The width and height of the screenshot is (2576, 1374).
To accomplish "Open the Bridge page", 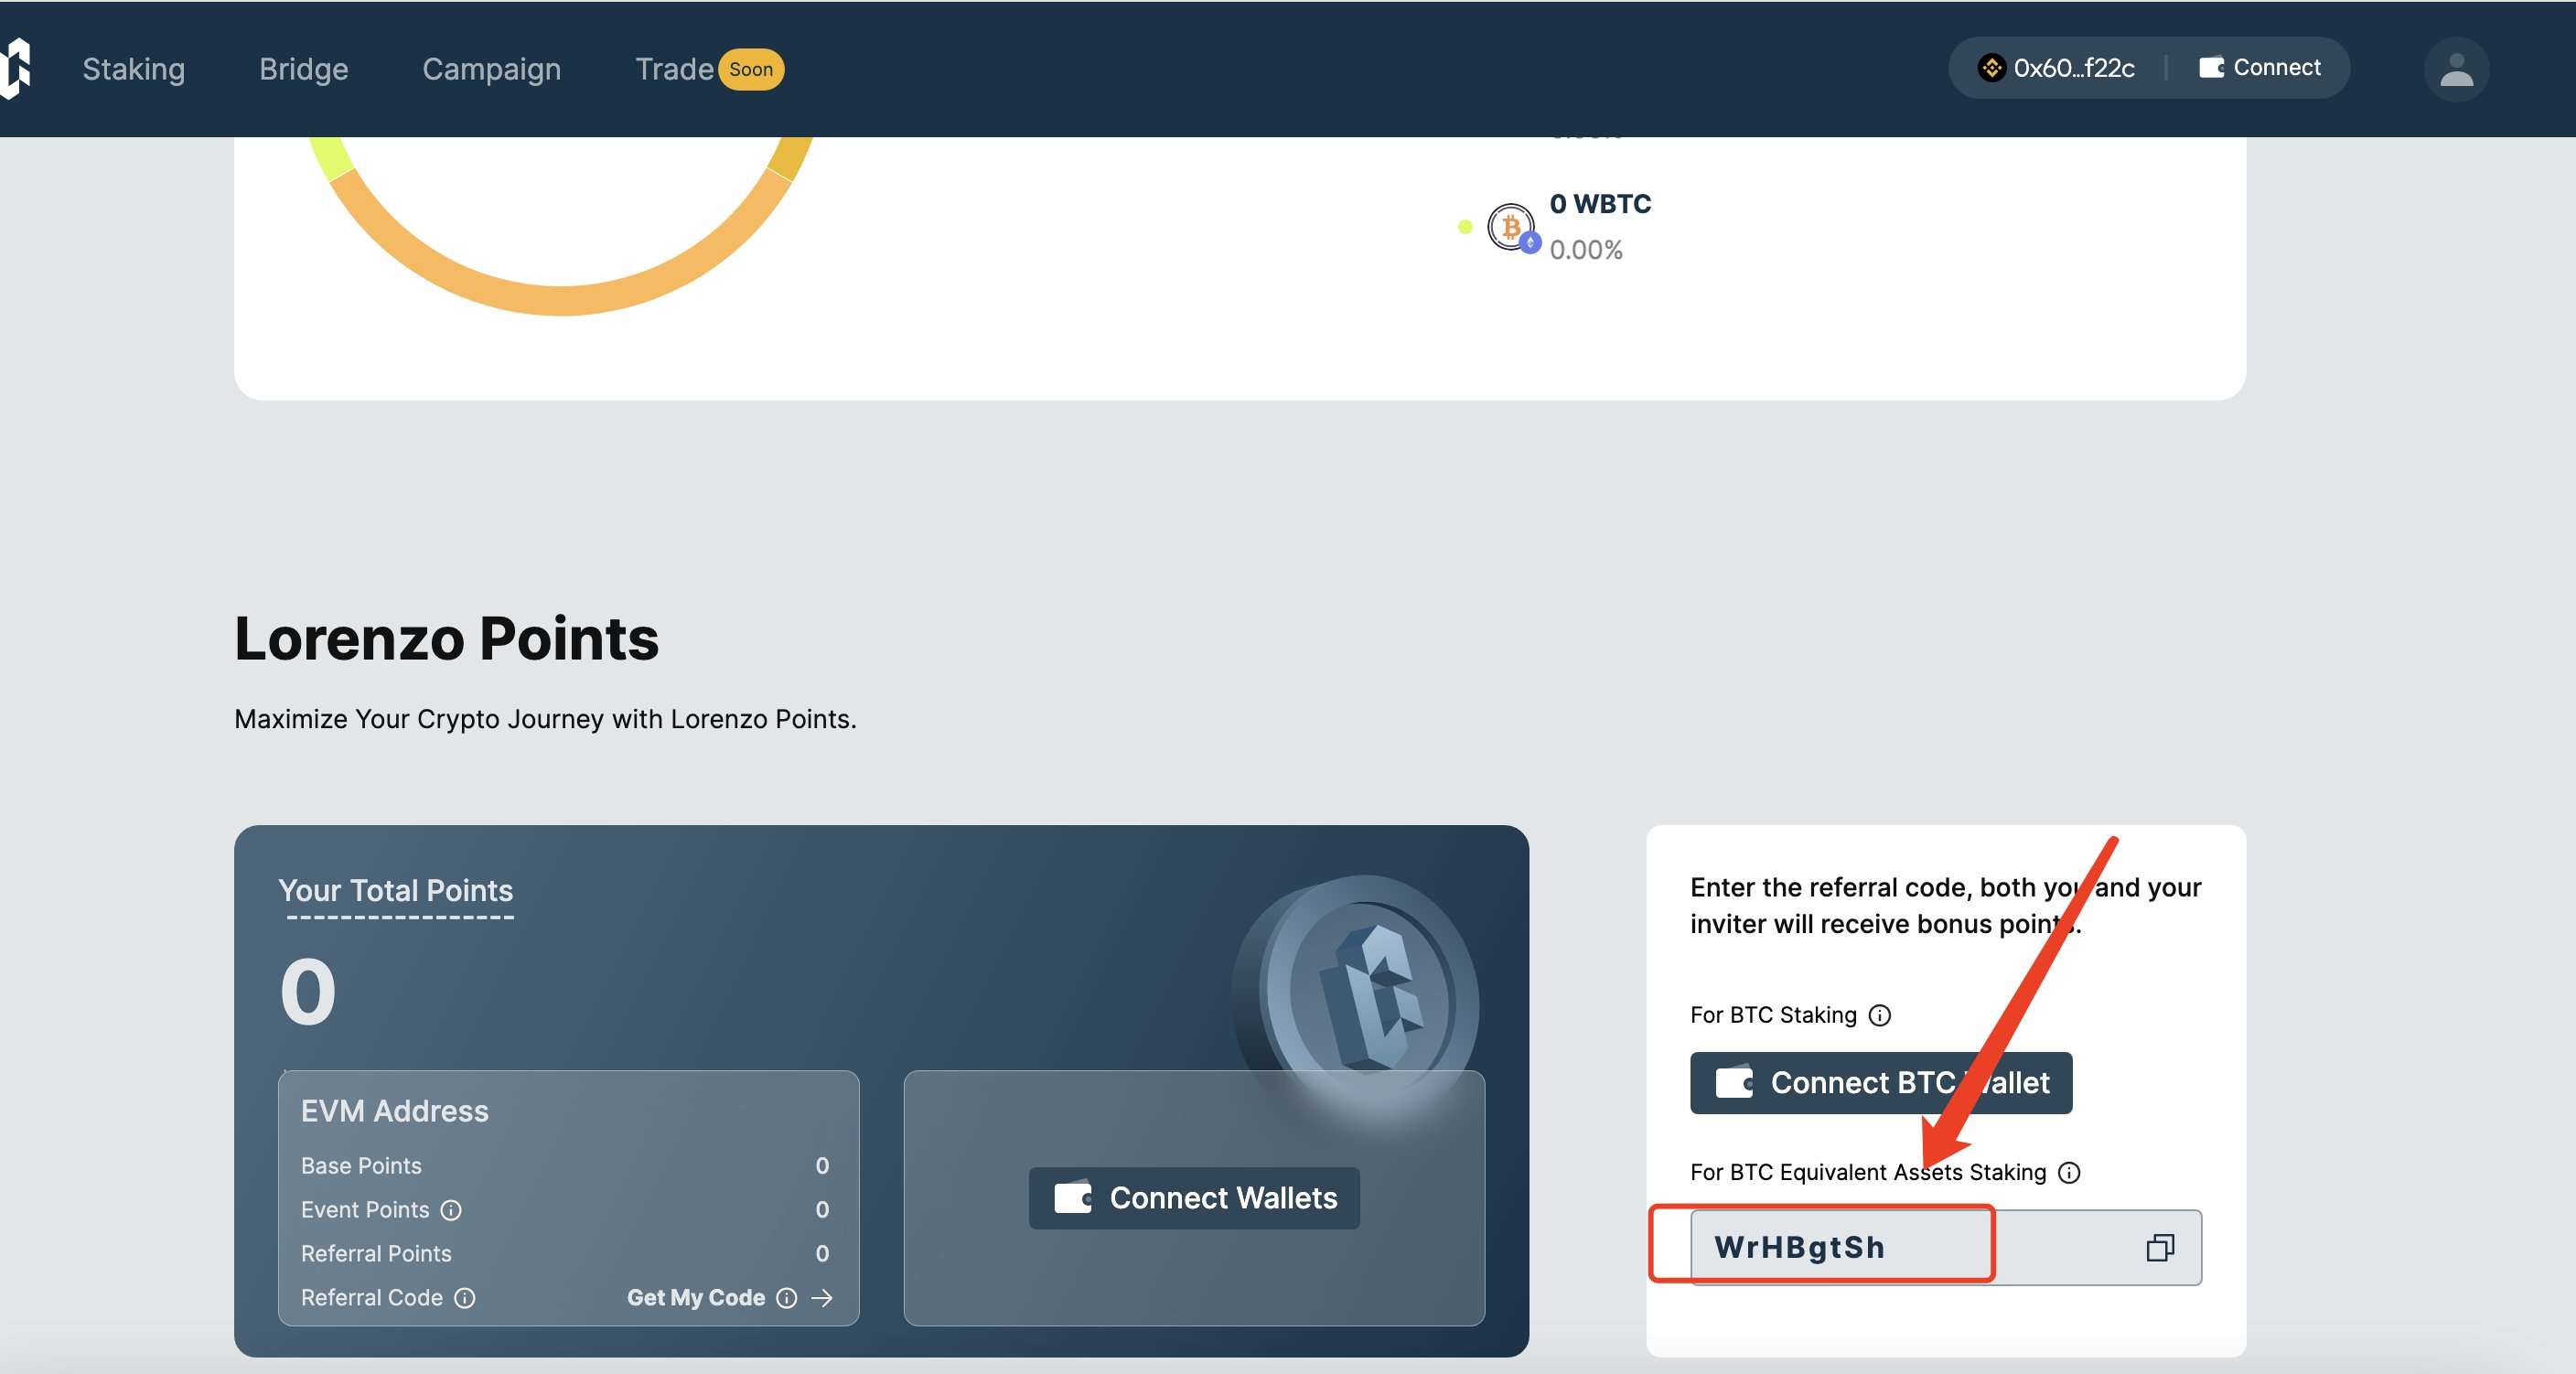I will point(303,69).
